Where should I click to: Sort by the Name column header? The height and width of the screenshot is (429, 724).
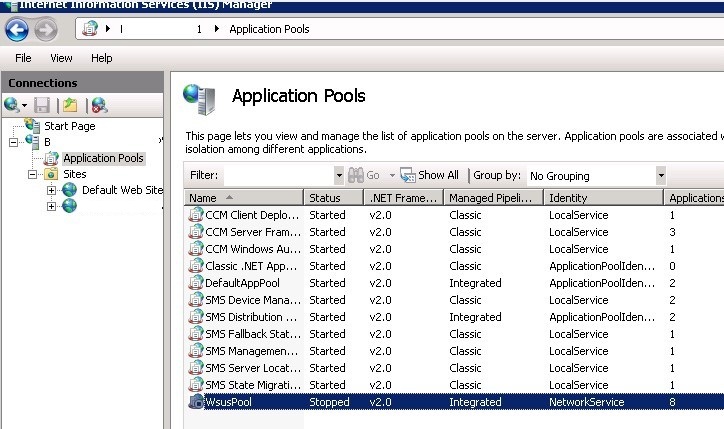pos(244,198)
